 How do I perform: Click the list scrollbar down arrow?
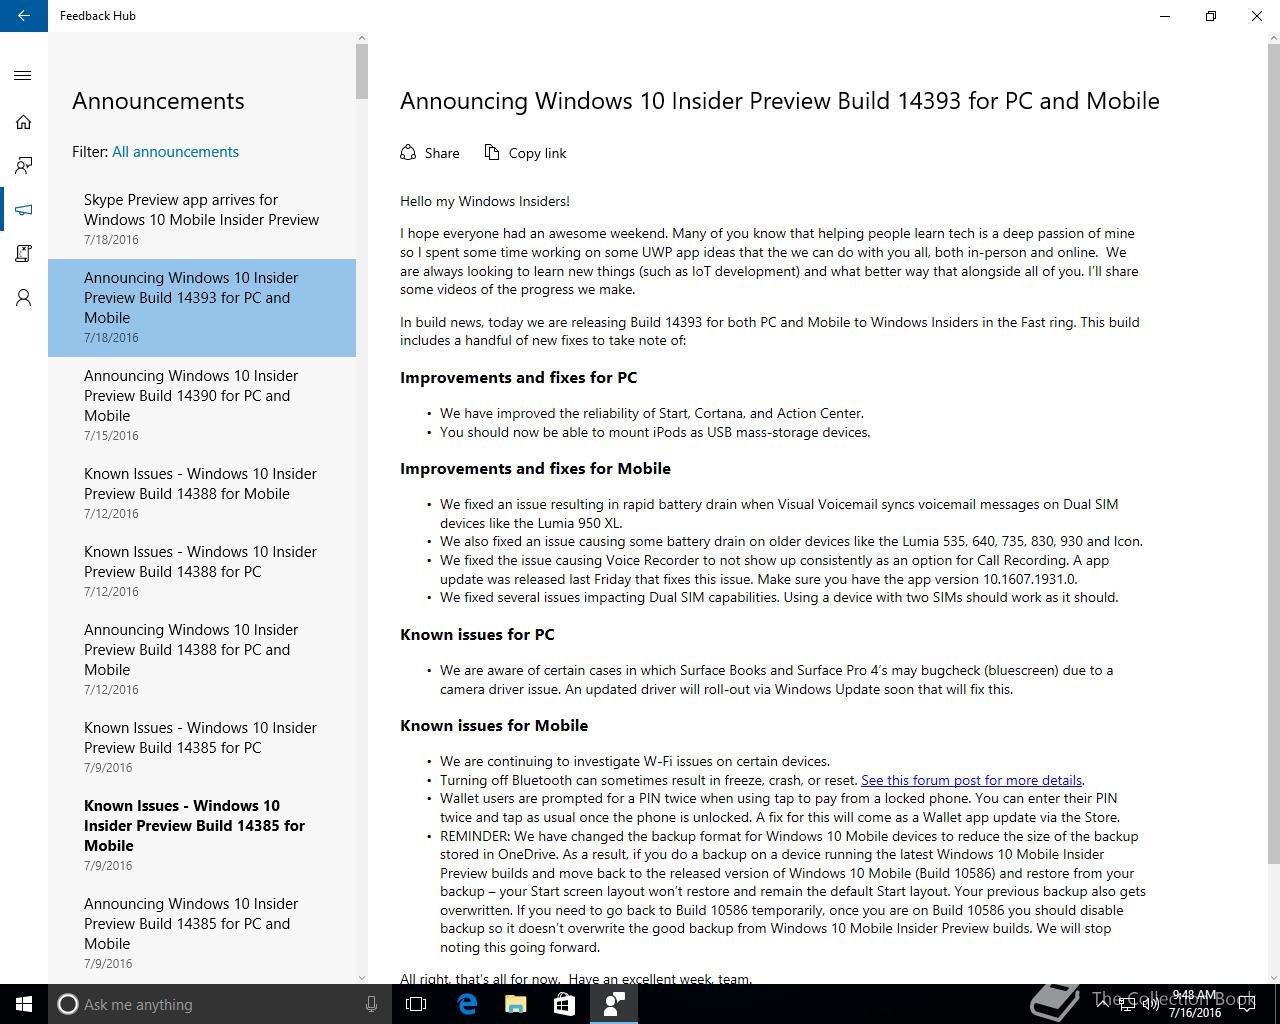(x=362, y=977)
